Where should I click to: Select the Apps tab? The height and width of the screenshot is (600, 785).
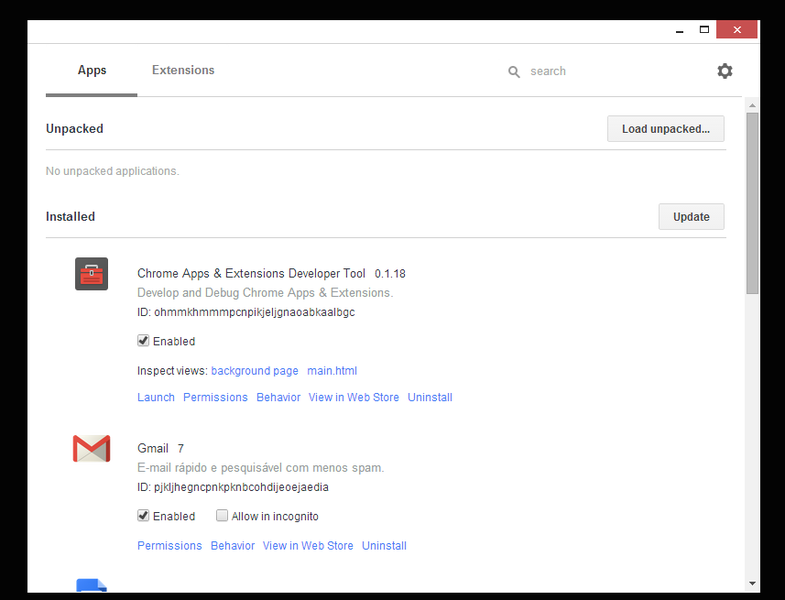pos(92,70)
